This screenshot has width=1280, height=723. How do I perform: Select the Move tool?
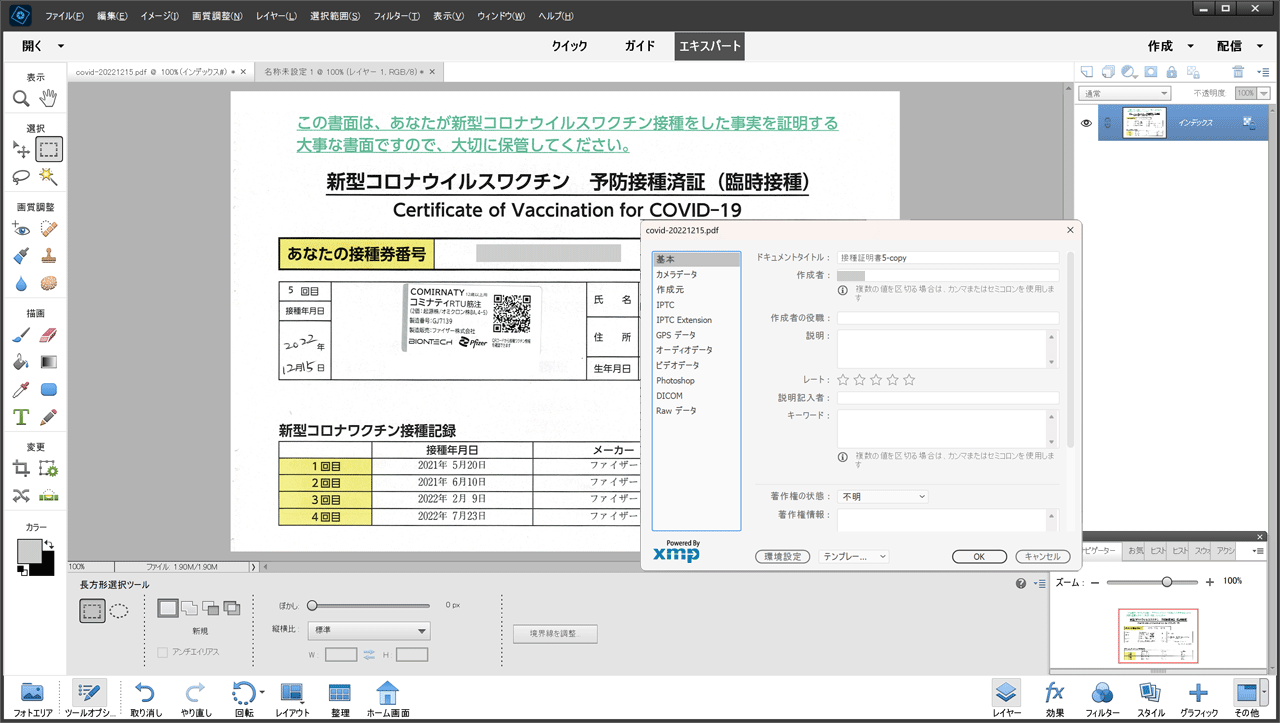[x=21, y=150]
